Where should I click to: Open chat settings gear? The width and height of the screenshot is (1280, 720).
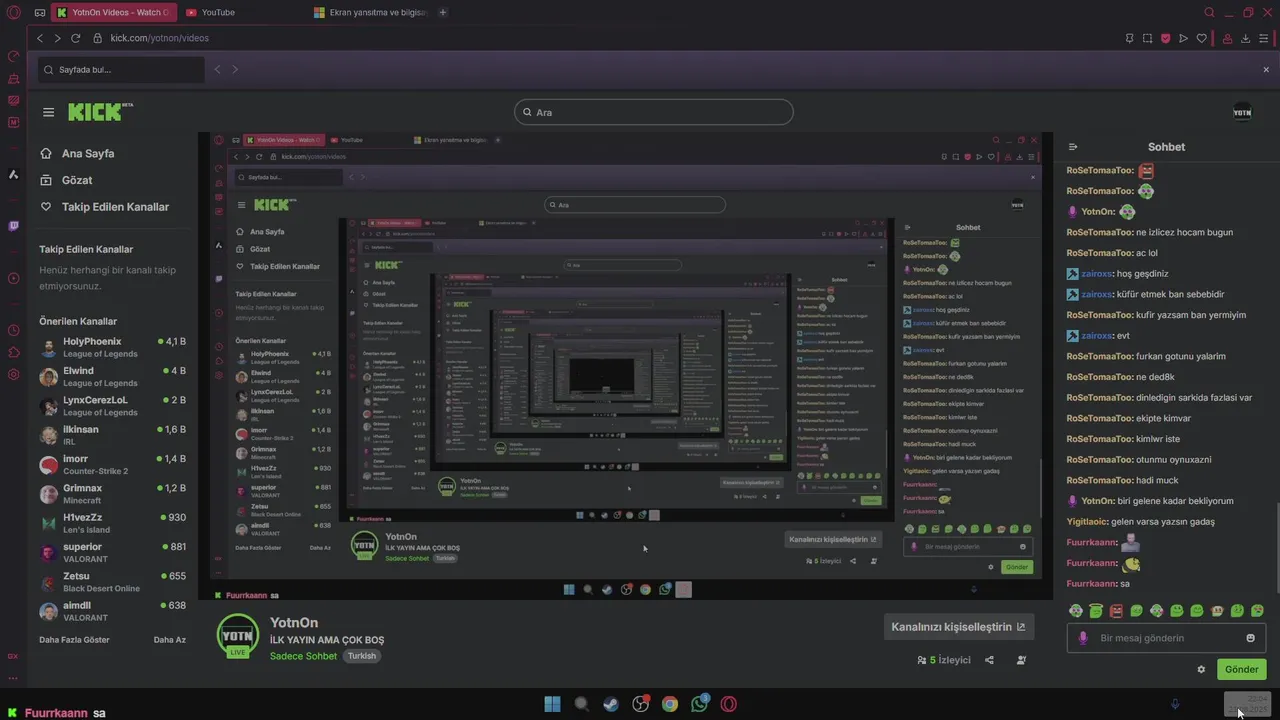point(1201,670)
